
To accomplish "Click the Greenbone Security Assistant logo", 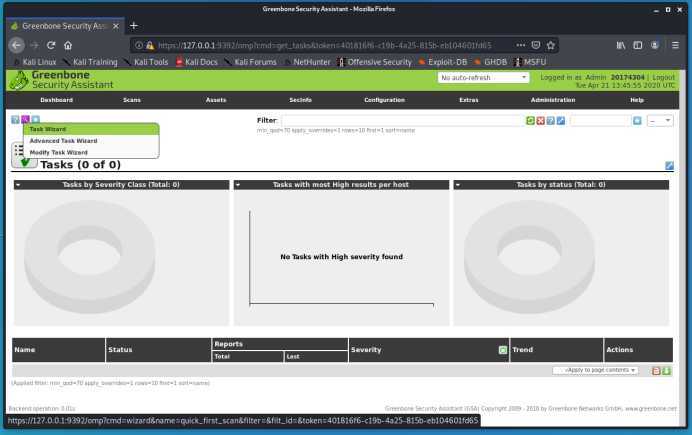I will click(61, 80).
